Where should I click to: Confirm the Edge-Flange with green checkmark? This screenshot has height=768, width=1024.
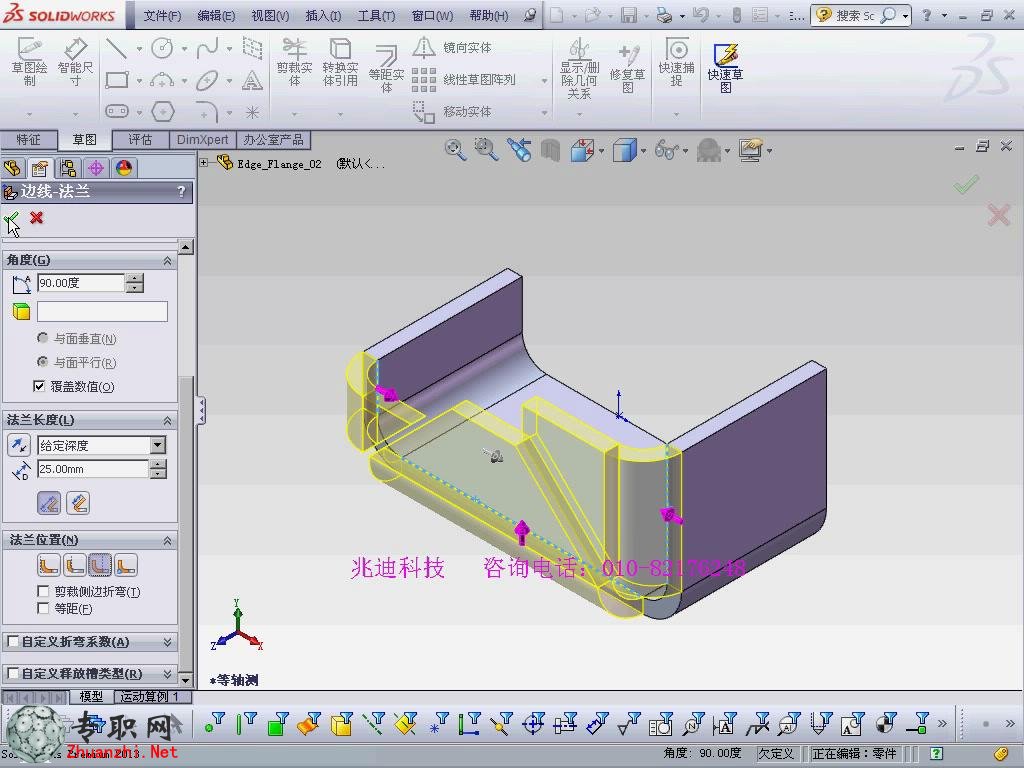(11, 219)
